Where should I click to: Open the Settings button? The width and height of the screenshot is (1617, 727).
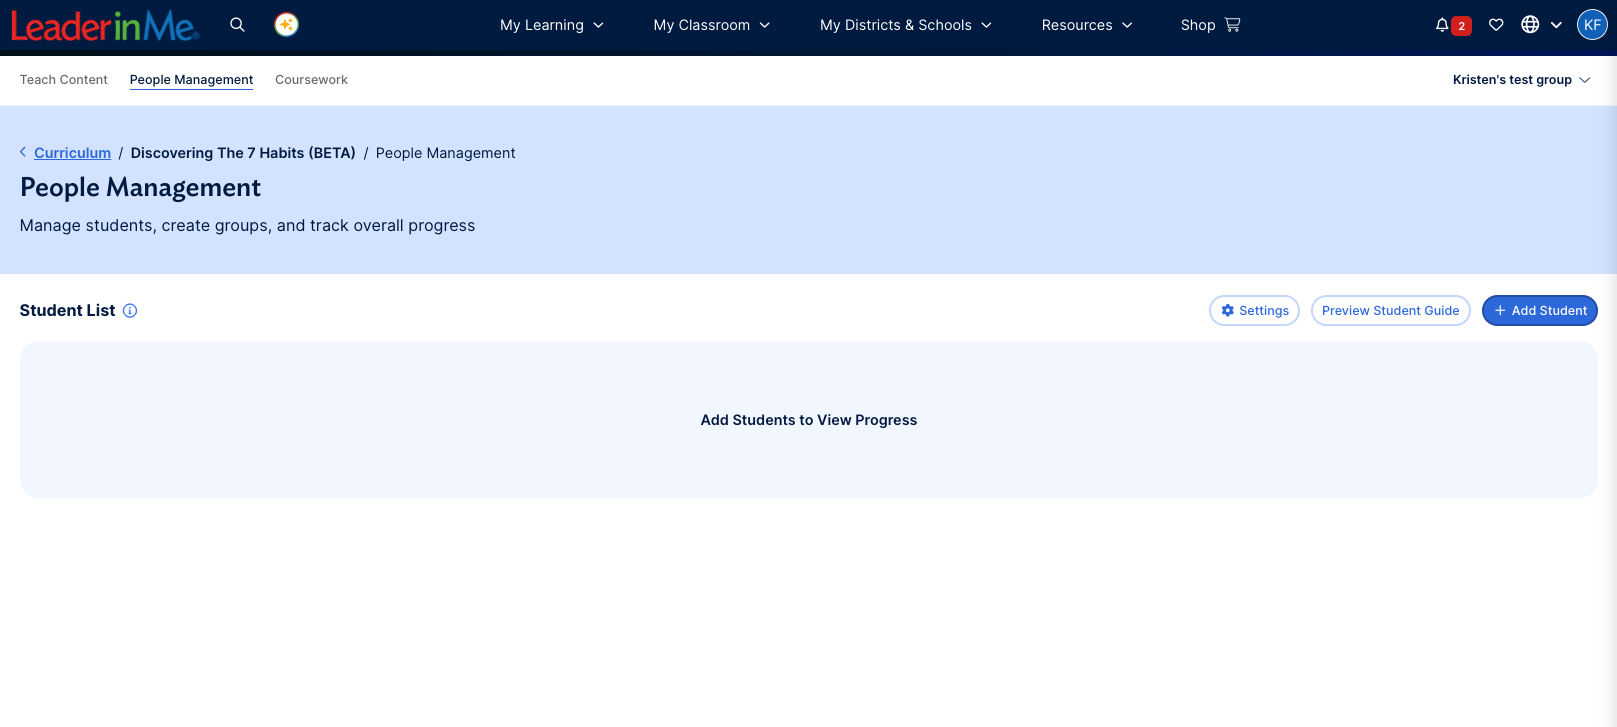click(1254, 311)
